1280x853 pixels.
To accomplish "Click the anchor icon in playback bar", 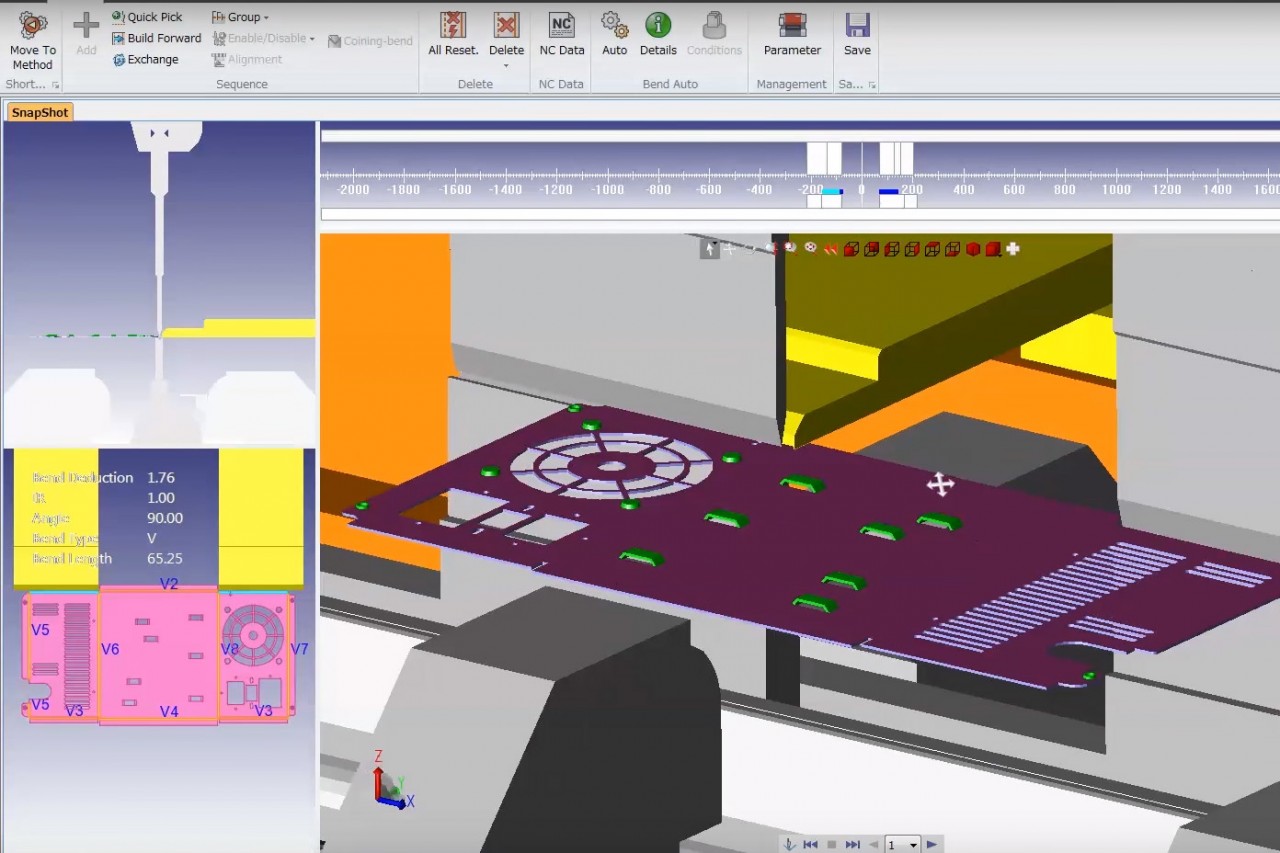I will pyautogui.click(x=789, y=845).
